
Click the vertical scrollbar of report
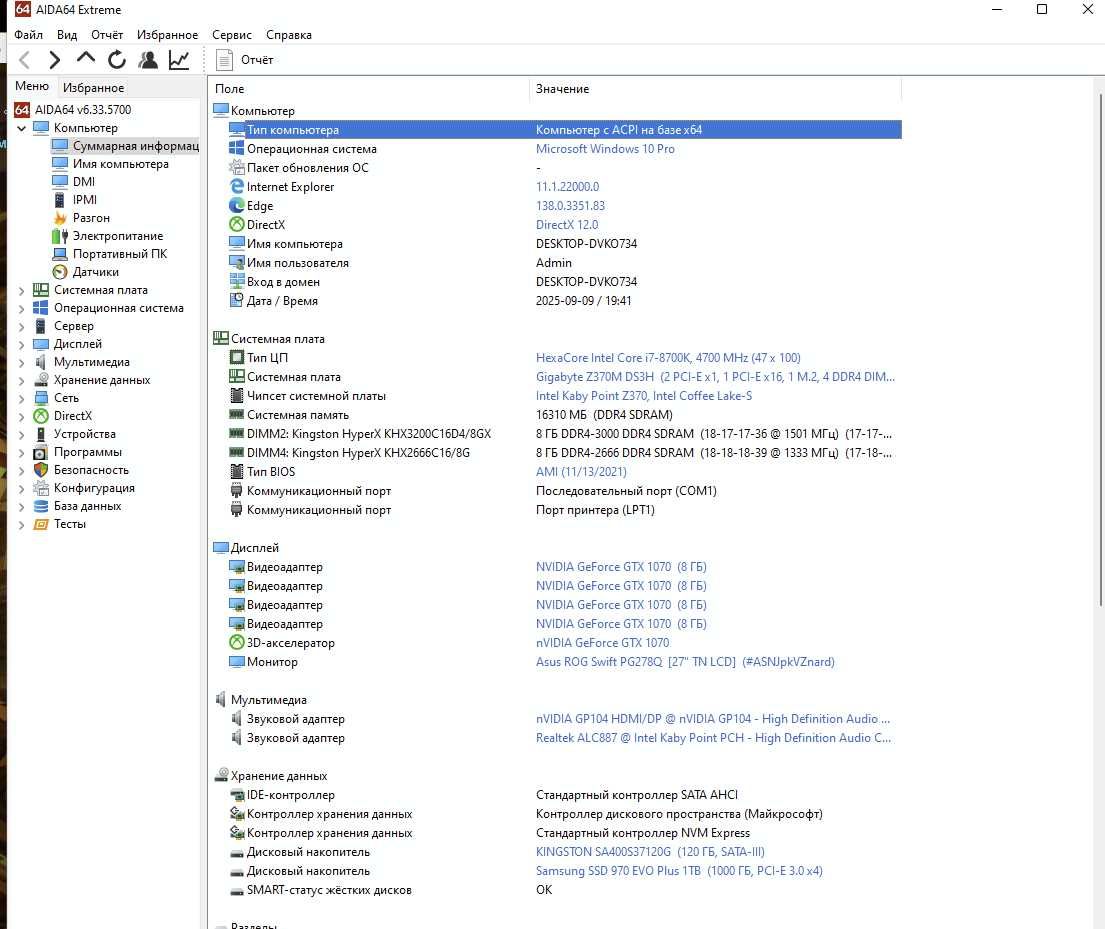point(1100,348)
